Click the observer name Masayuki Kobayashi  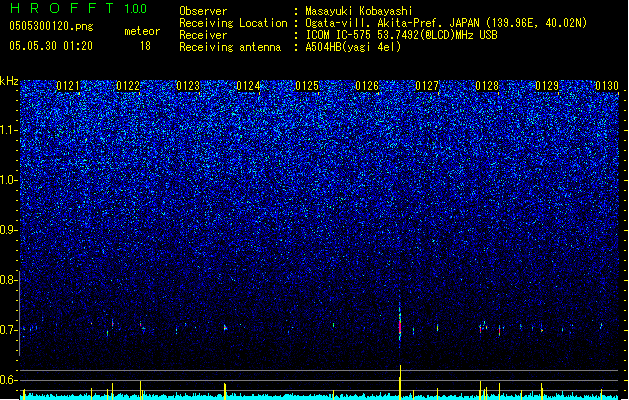(x=359, y=11)
